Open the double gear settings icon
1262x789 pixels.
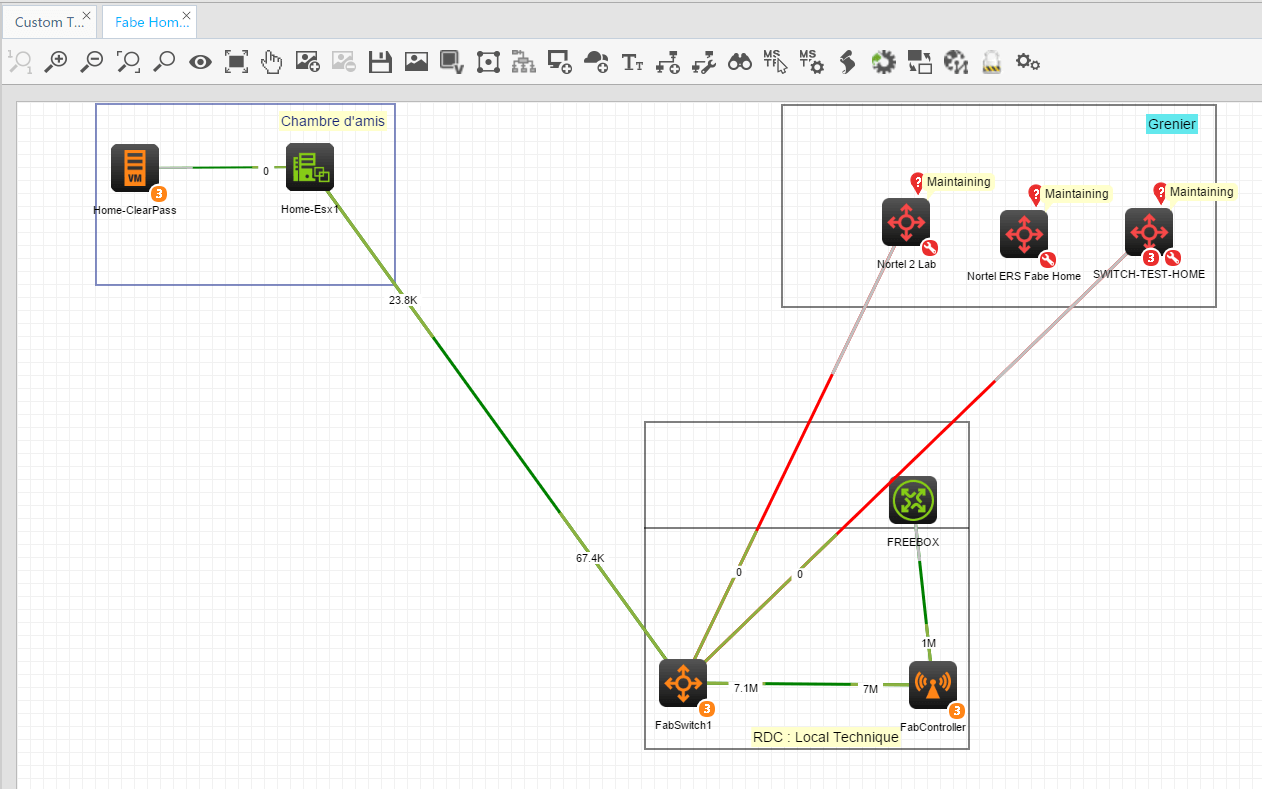click(1027, 62)
